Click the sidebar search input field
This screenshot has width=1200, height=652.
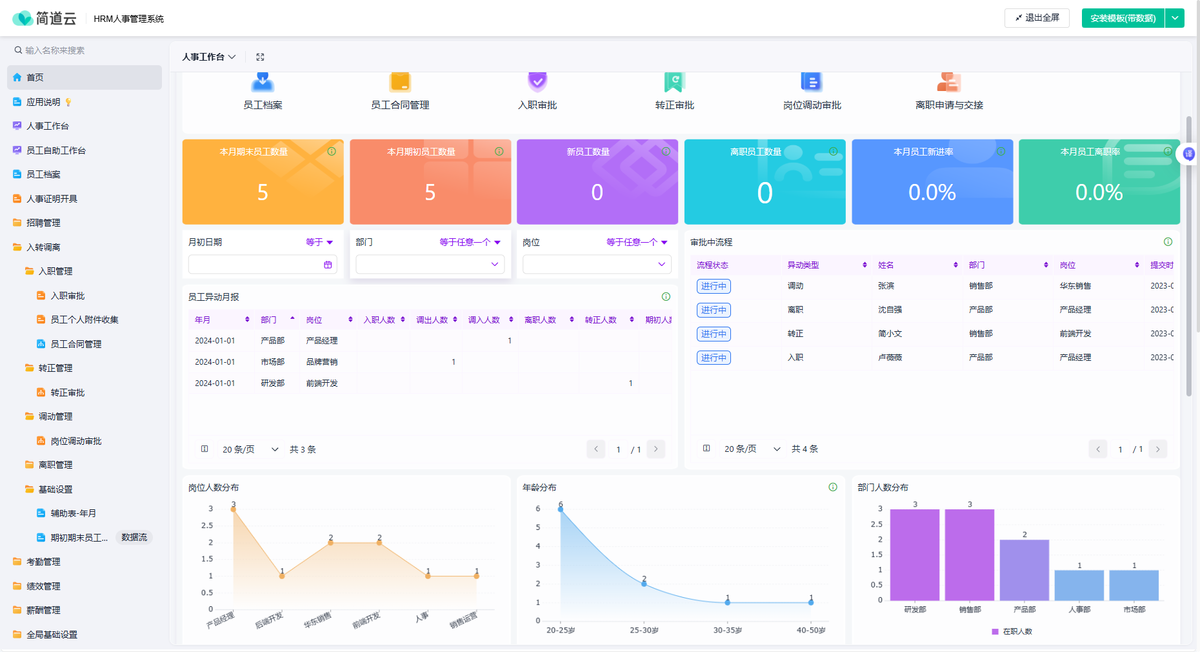click(85, 50)
